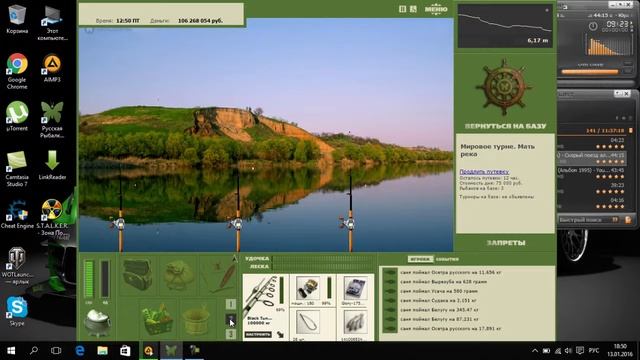Click the Настроить button under the rod
Screen dimensions: 640x360
click(x=258, y=334)
